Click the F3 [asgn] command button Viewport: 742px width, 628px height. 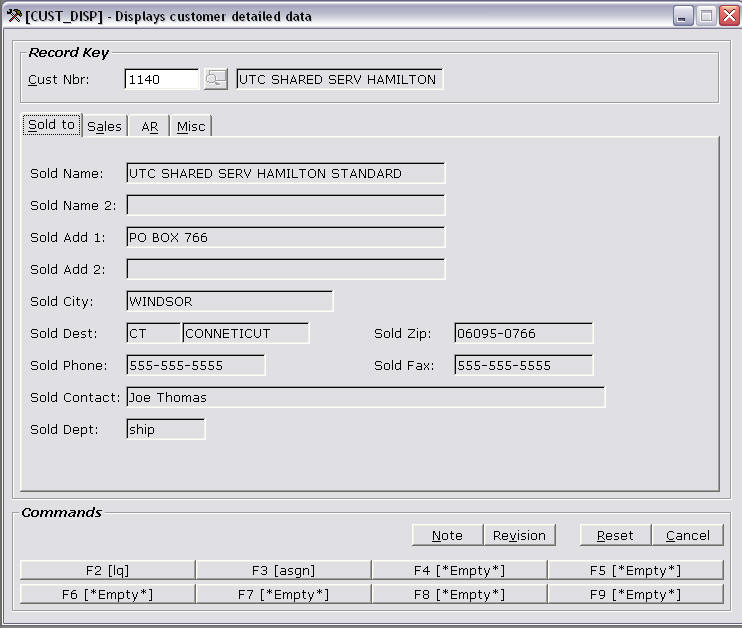283,570
